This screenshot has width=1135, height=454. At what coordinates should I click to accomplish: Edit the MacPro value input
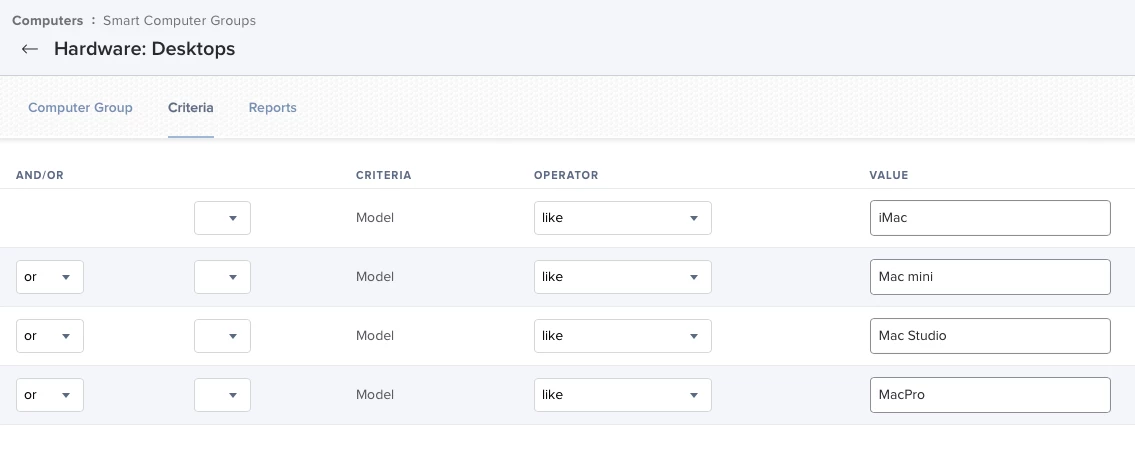click(990, 395)
